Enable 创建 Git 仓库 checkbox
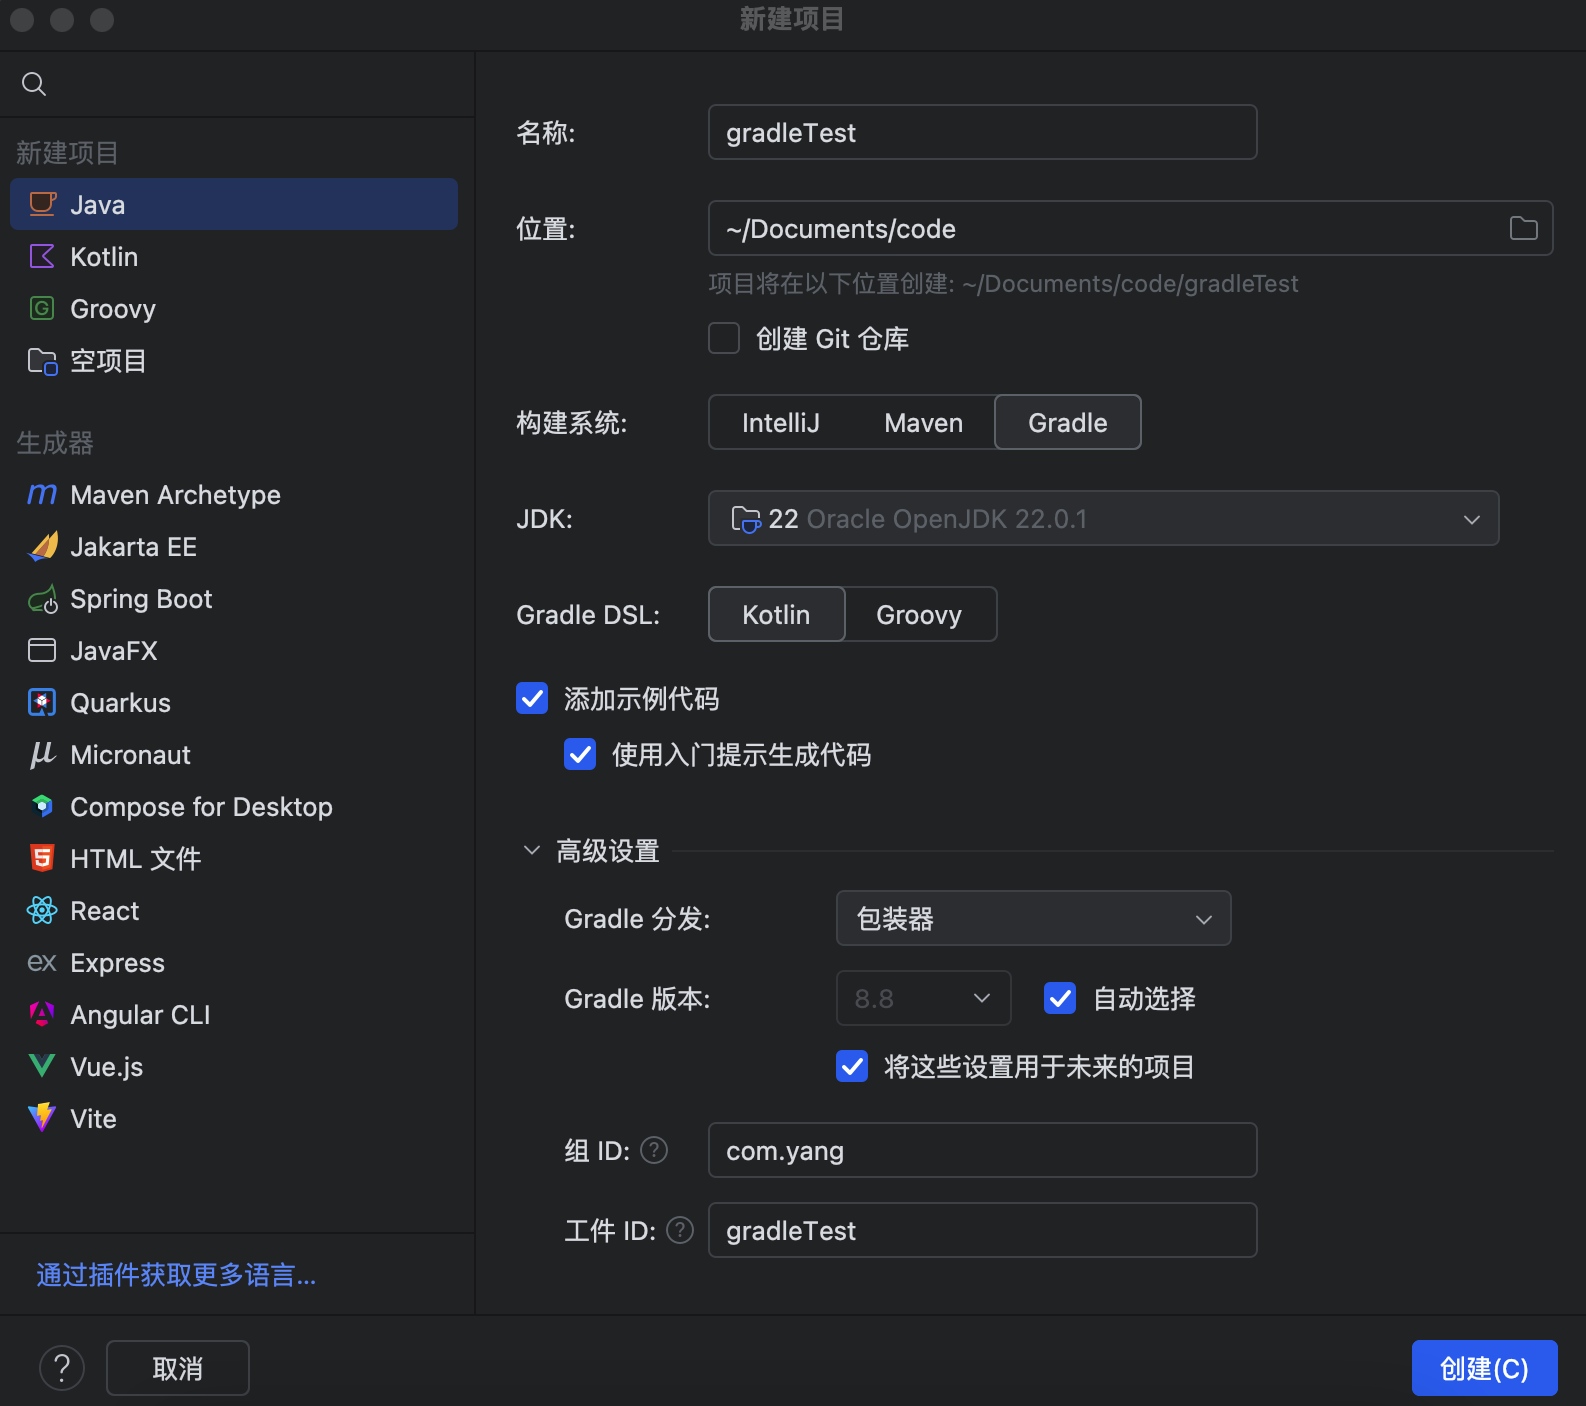Image resolution: width=1586 pixels, height=1406 pixels. [724, 338]
